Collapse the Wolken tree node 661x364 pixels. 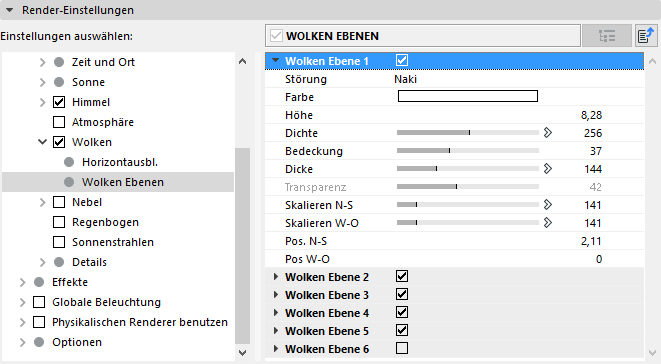point(42,142)
